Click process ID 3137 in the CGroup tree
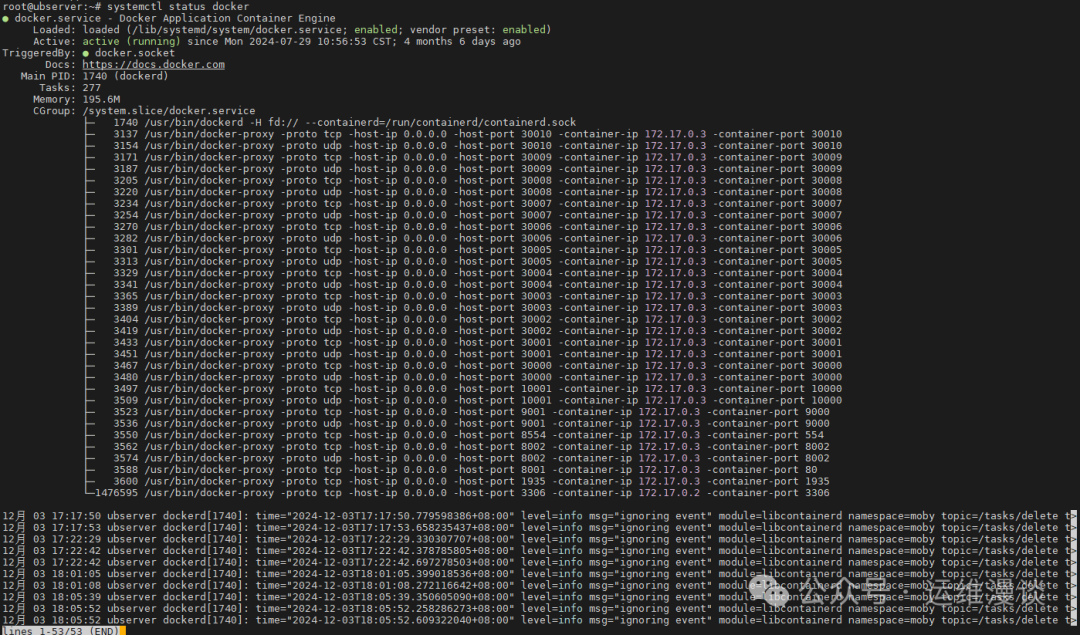Screen dimensions: 1080x635 (x=126, y=134)
